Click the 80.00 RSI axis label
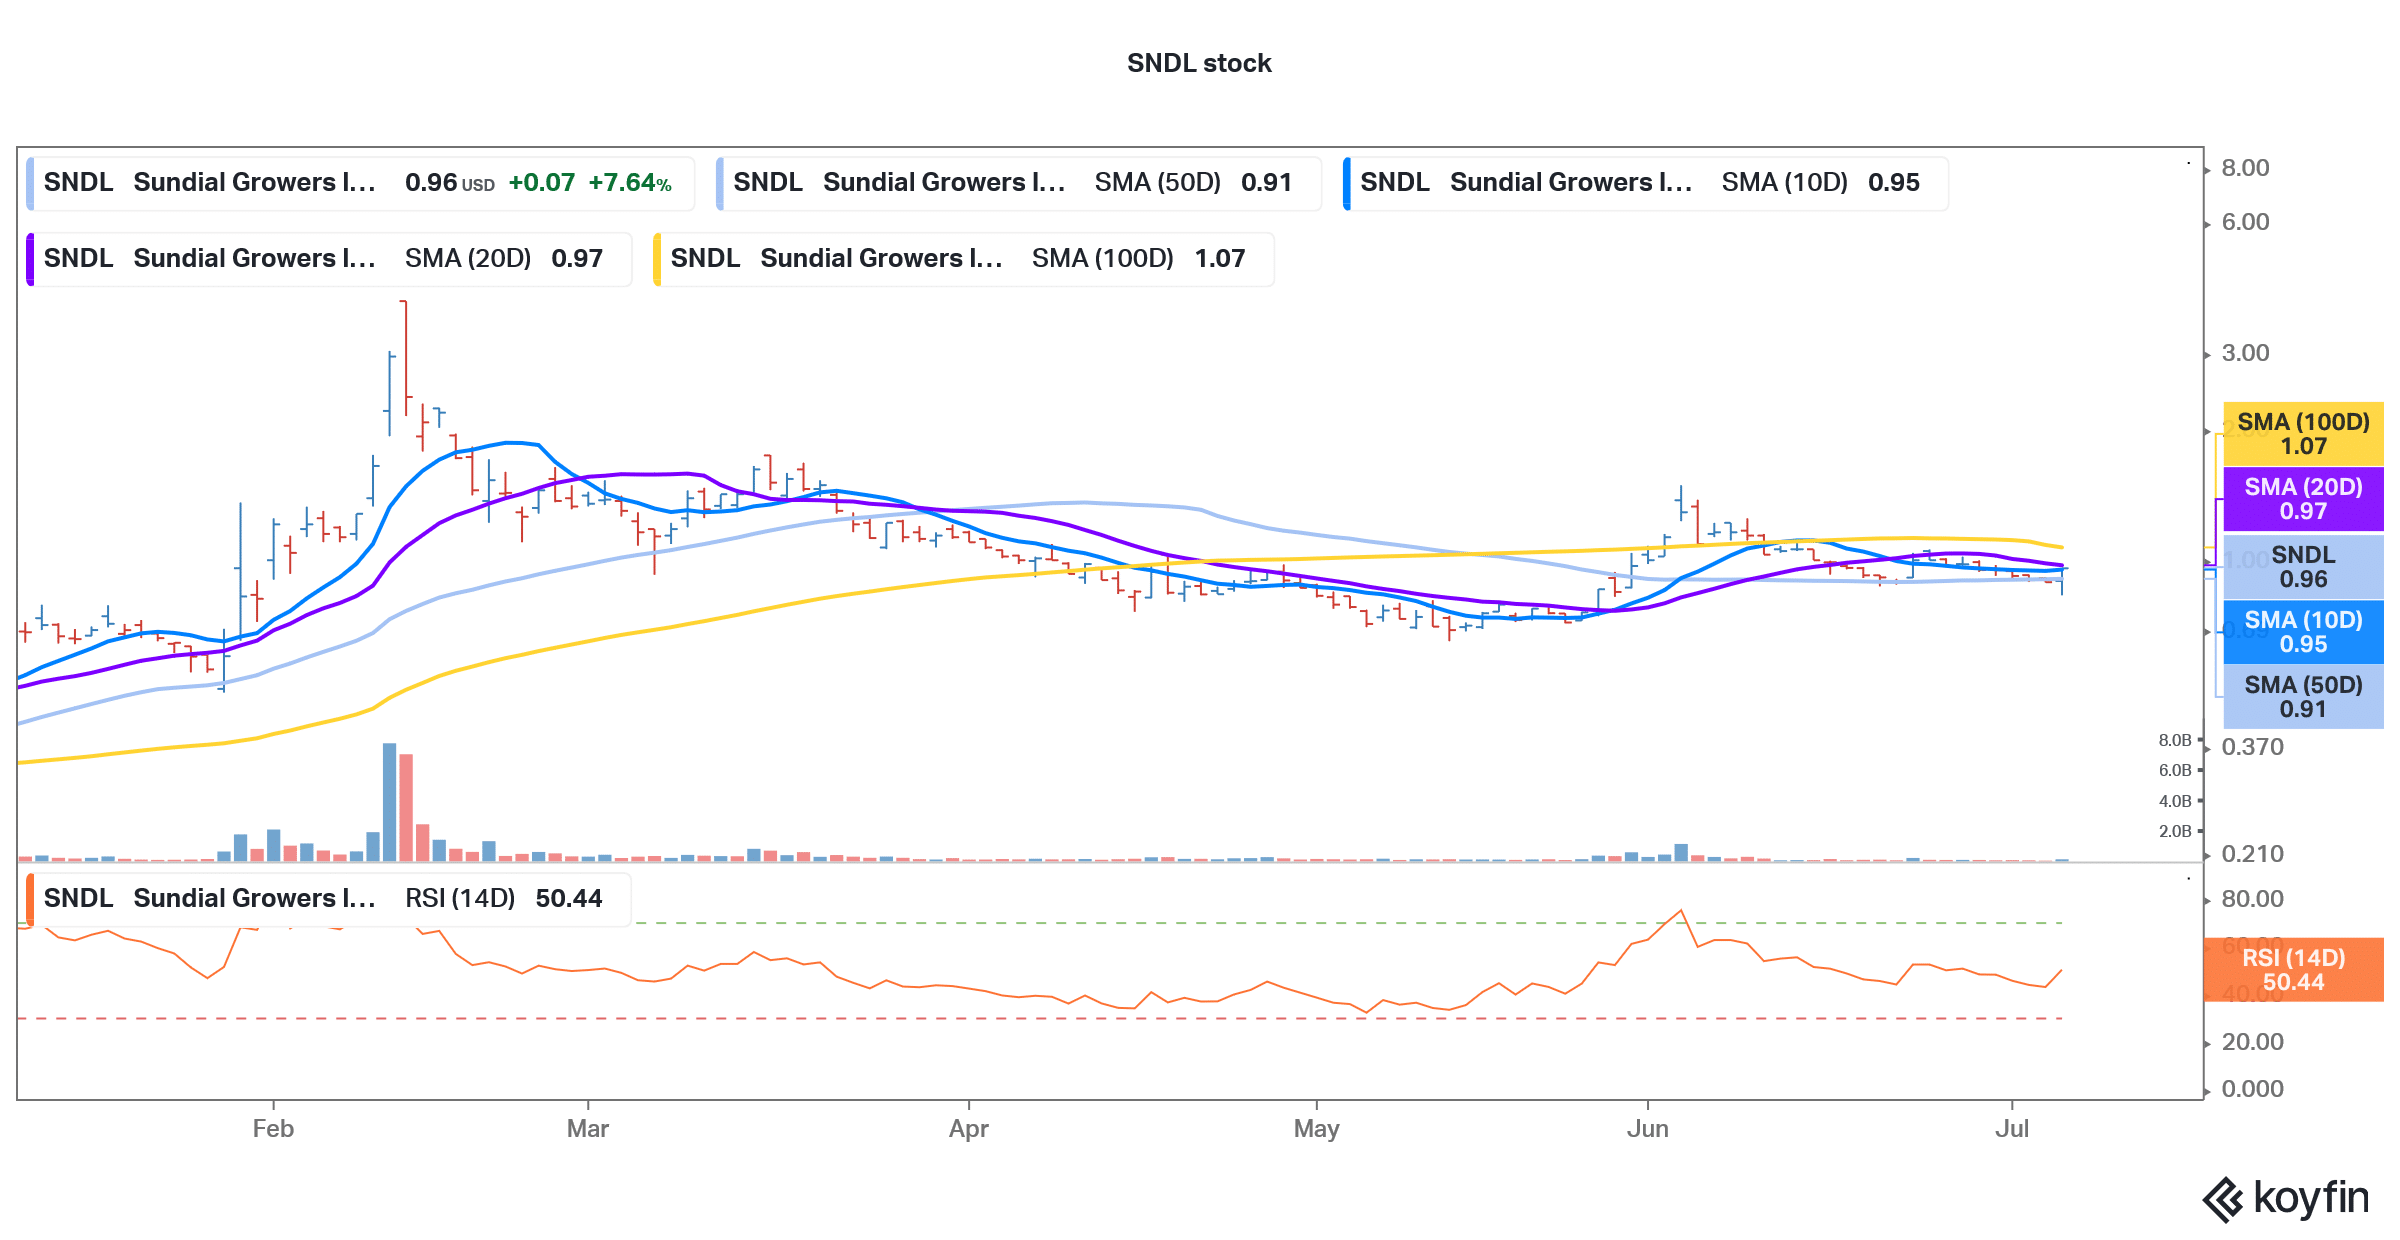Image resolution: width=2400 pixels, height=1240 pixels. pos(2252,899)
